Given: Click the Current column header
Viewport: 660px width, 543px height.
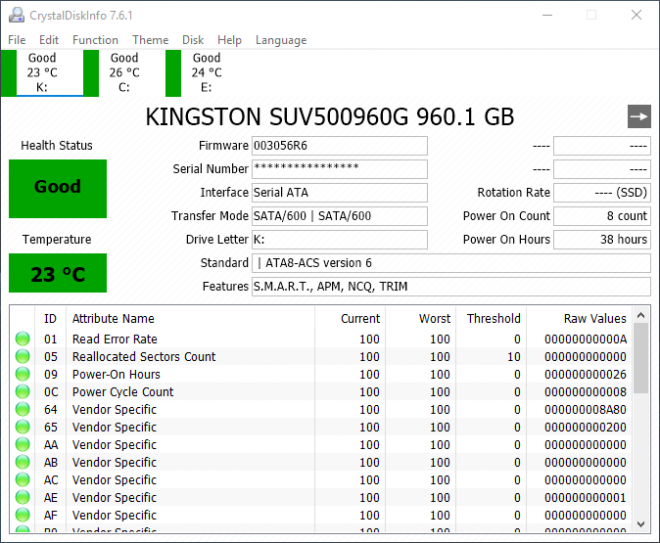Looking at the screenshot, I should pos(350,319).
